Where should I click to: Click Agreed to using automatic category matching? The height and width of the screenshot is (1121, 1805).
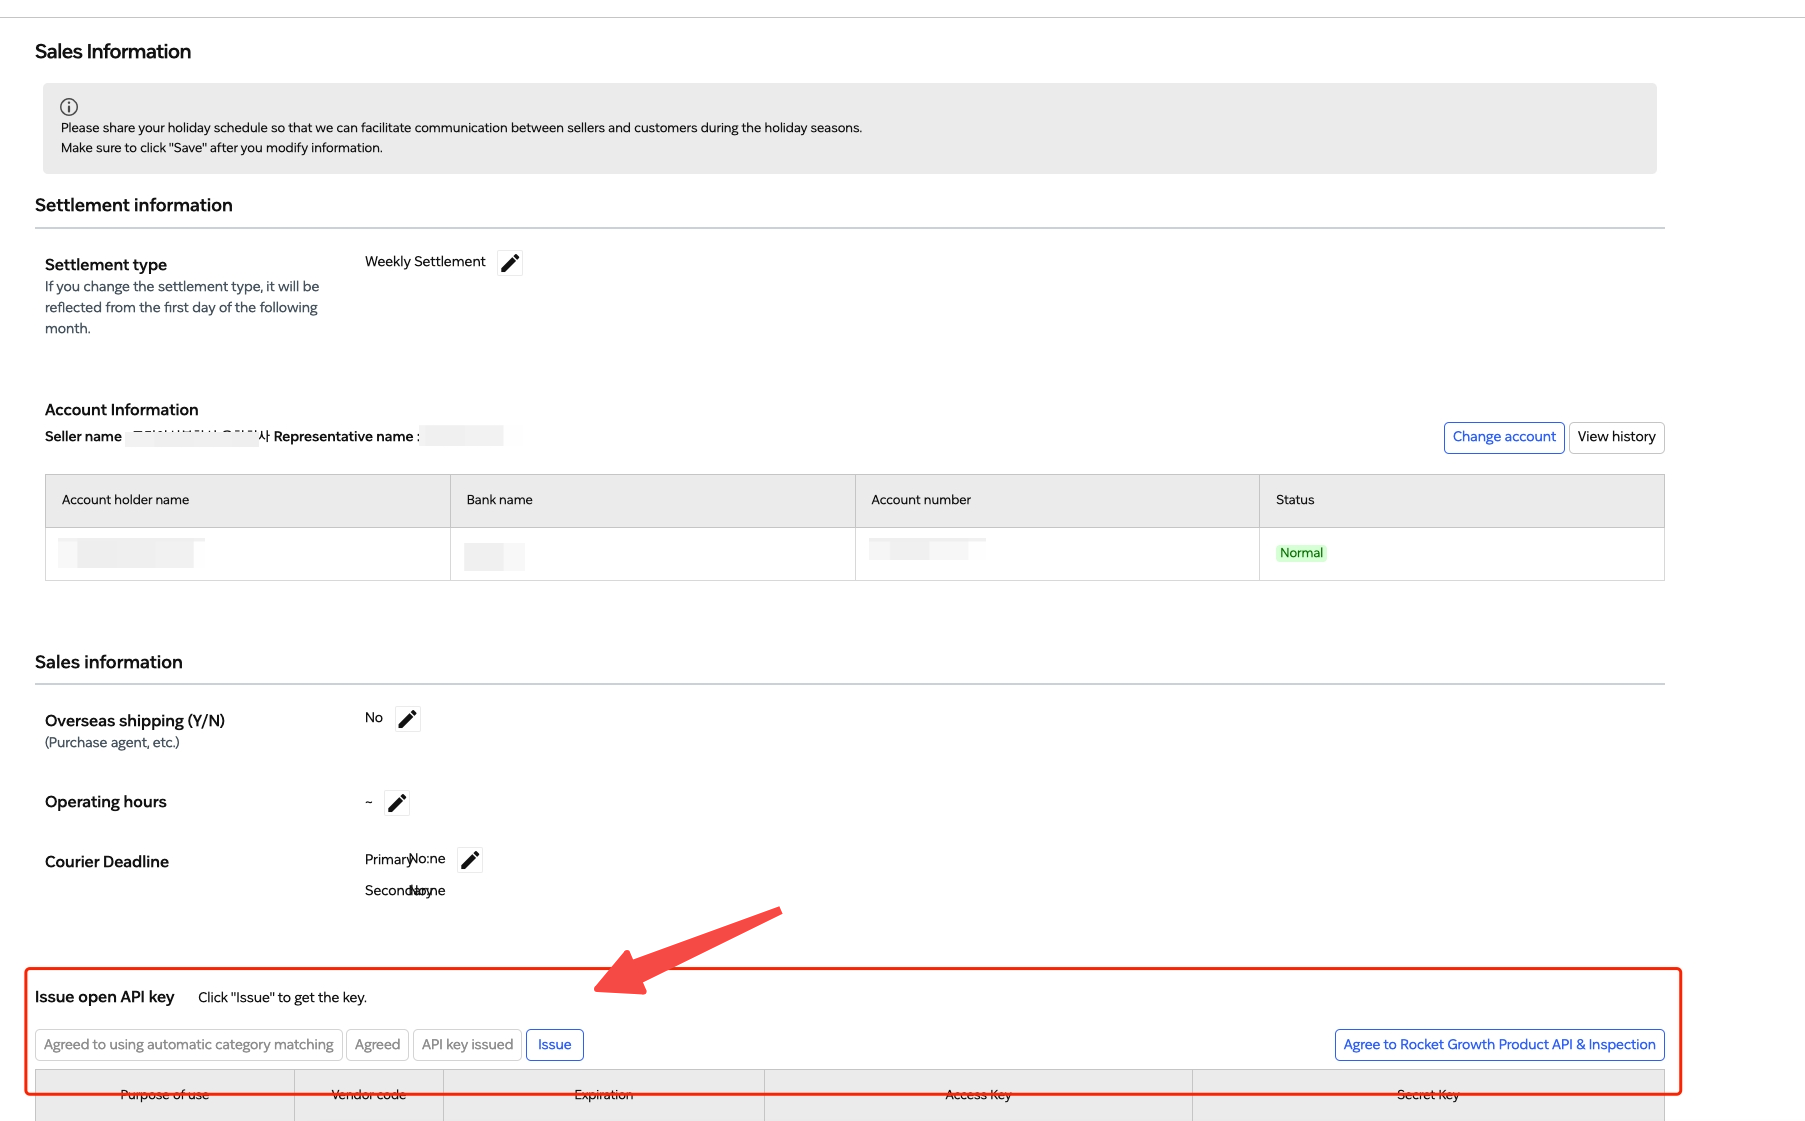point(189,1045)
